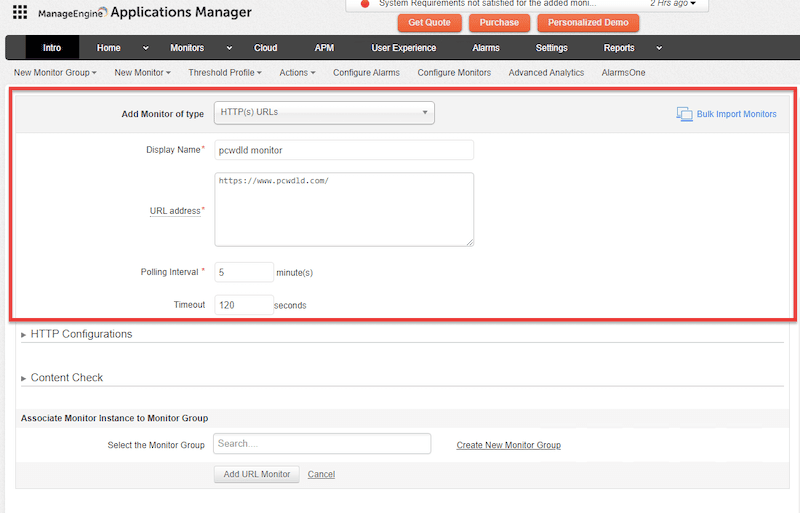Open the monitor type HTTP(s) URLs dropdown
Image resolution: width=800 pixels, height=513 pixels.
click(324, 112)
